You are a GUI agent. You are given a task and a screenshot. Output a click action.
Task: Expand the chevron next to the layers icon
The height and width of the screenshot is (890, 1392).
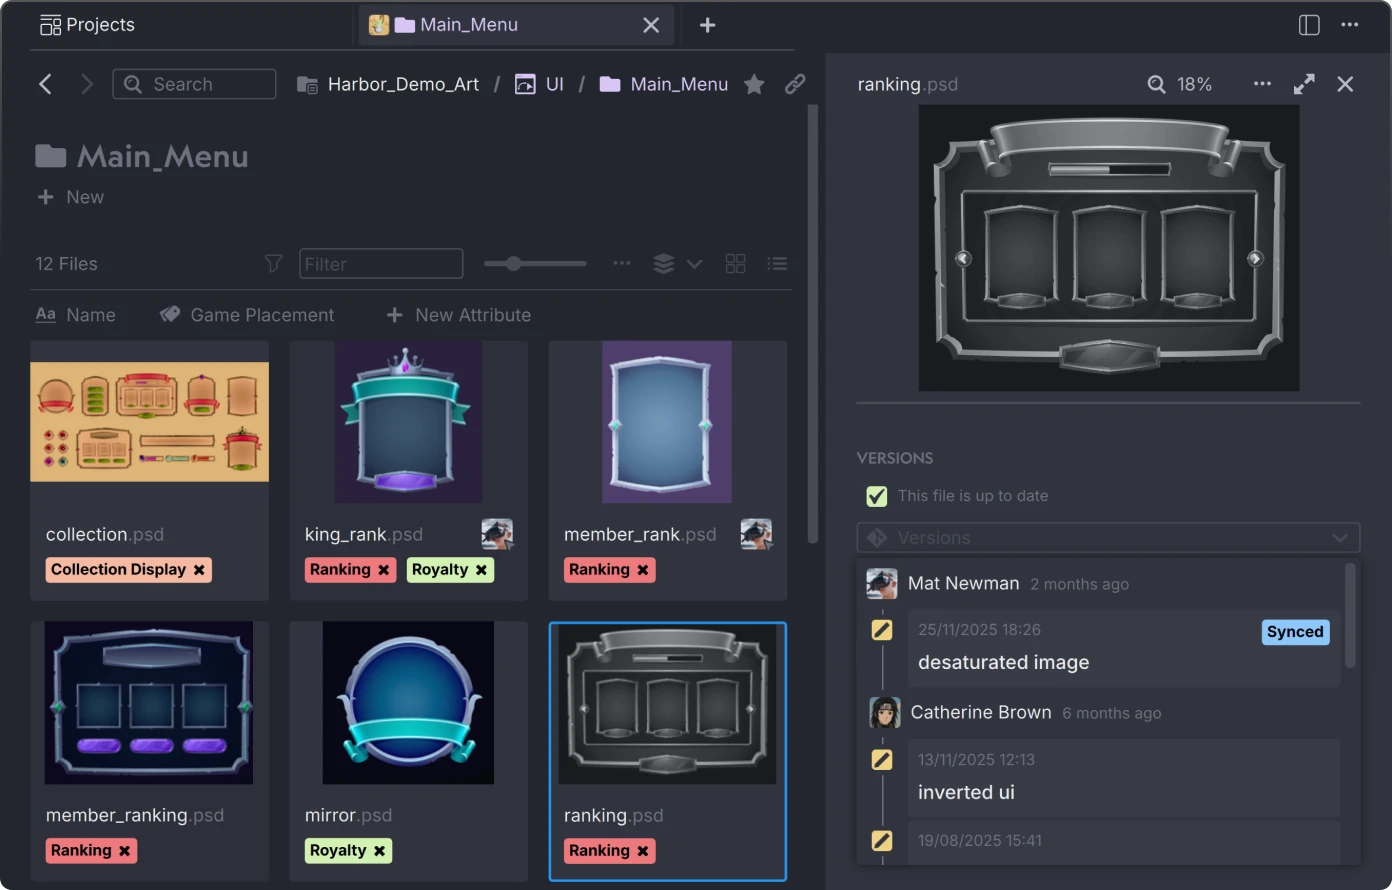point(692,263)
